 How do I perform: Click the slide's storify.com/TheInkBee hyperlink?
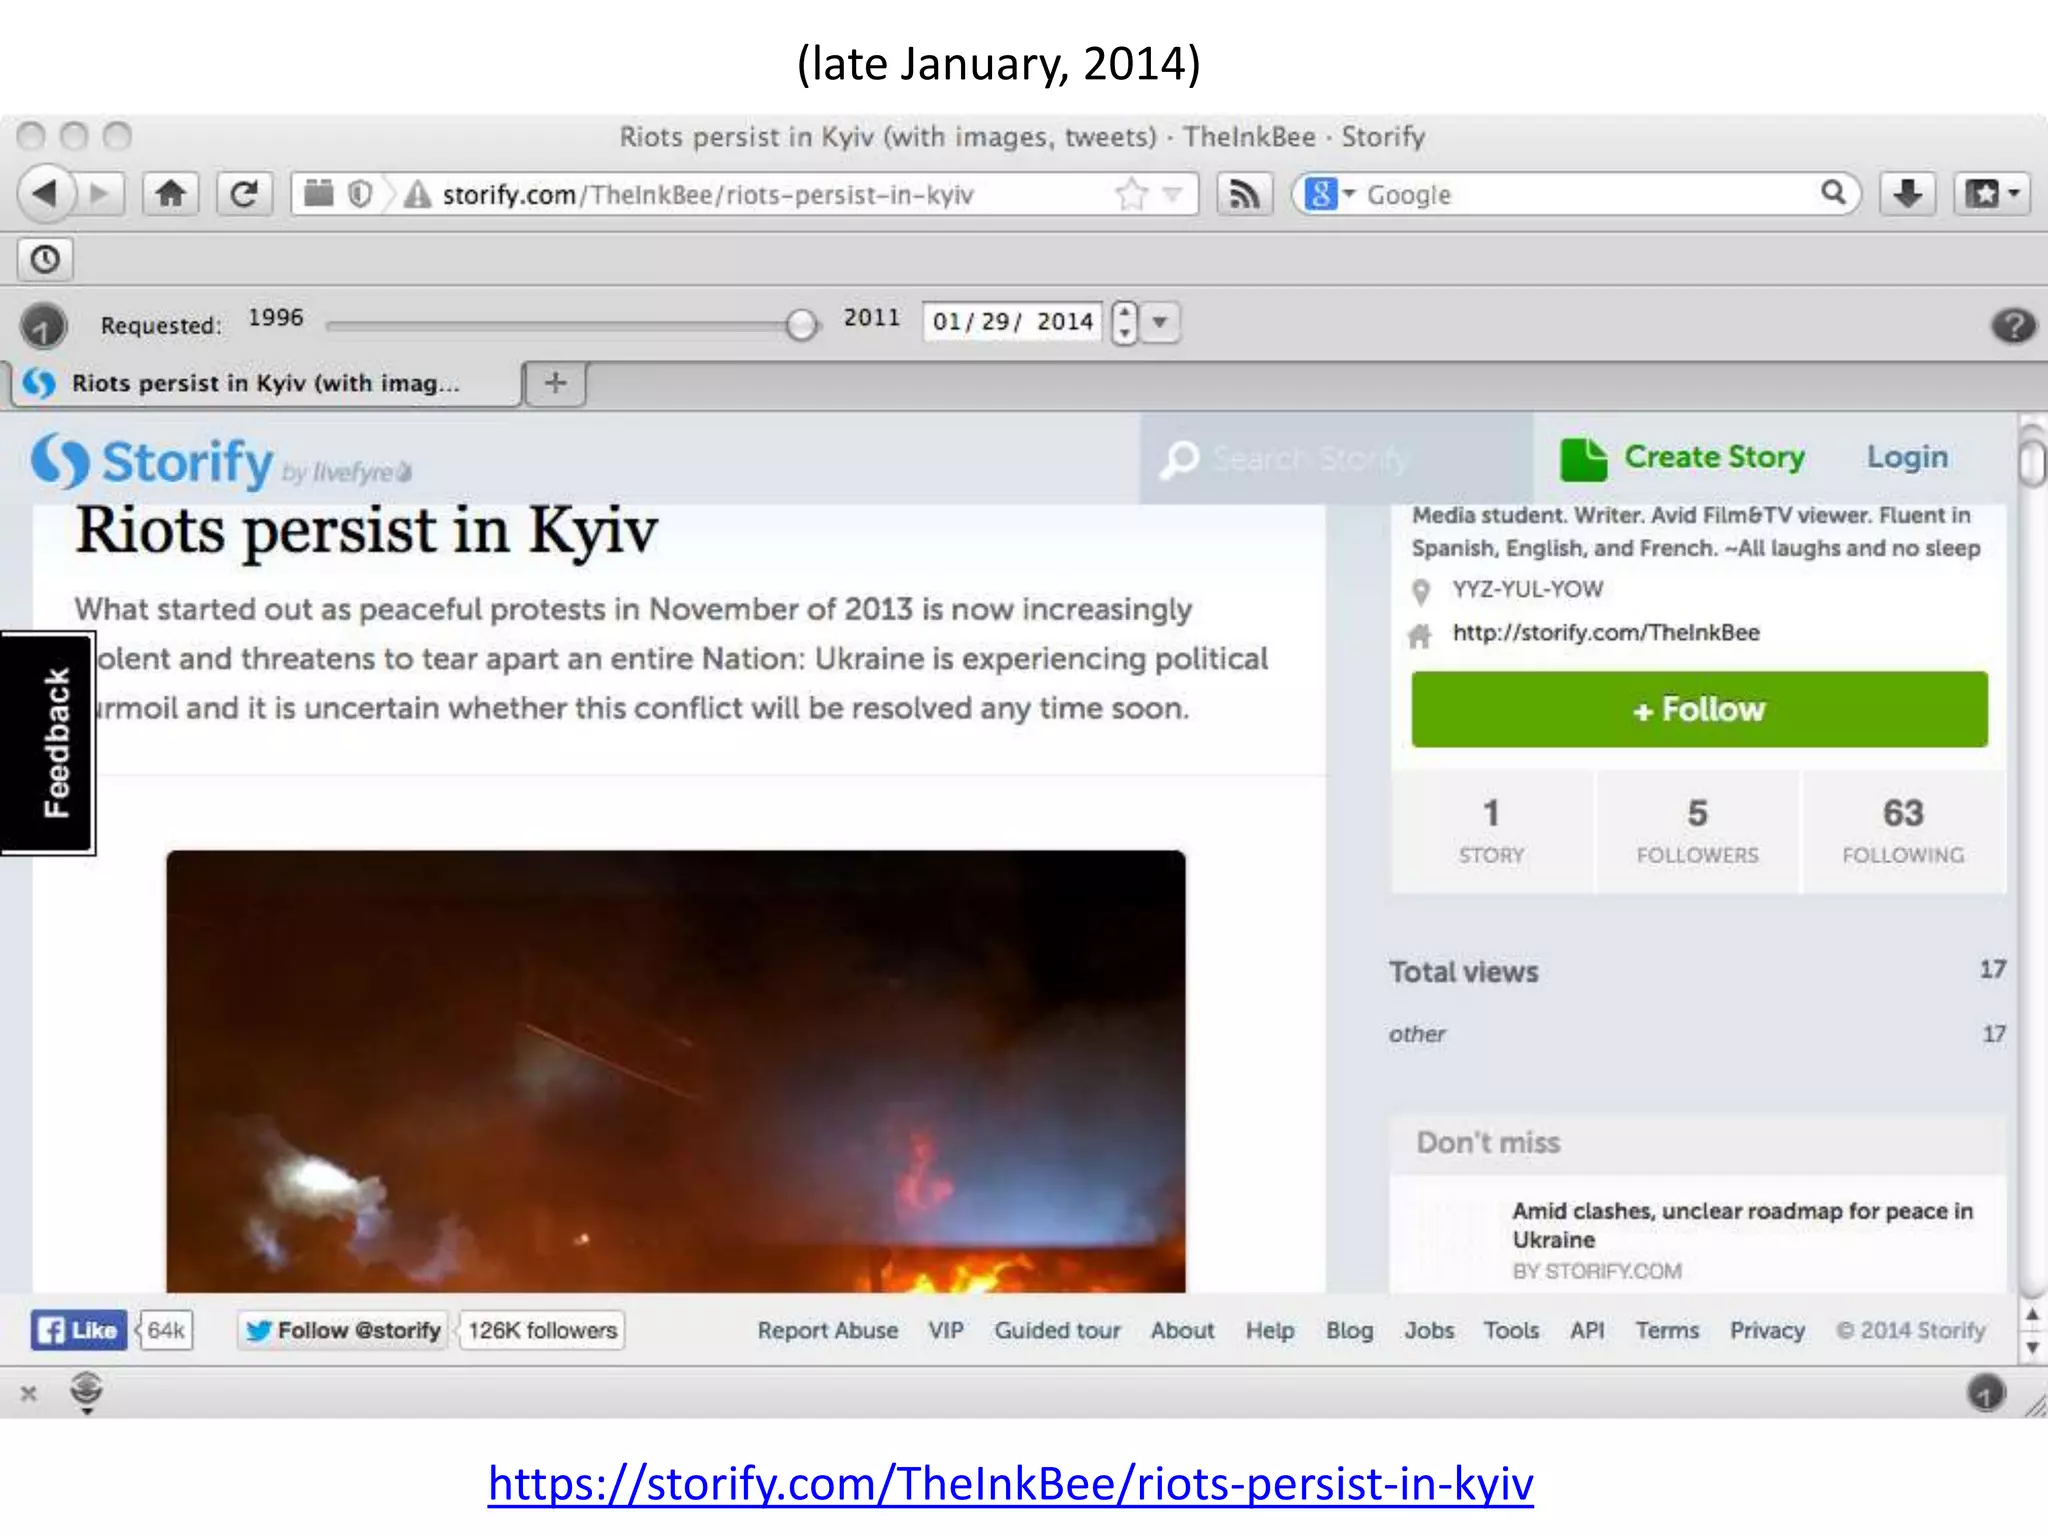pos(1010,1483)
